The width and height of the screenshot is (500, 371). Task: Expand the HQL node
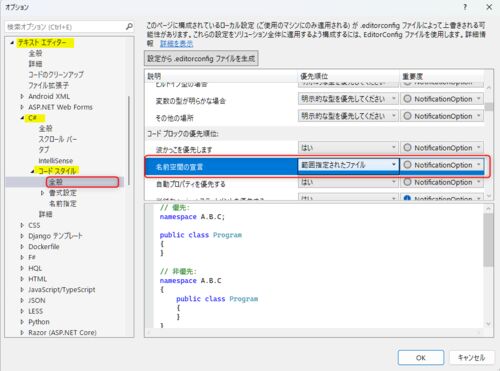pyautogui.click(x=22, y=268)
